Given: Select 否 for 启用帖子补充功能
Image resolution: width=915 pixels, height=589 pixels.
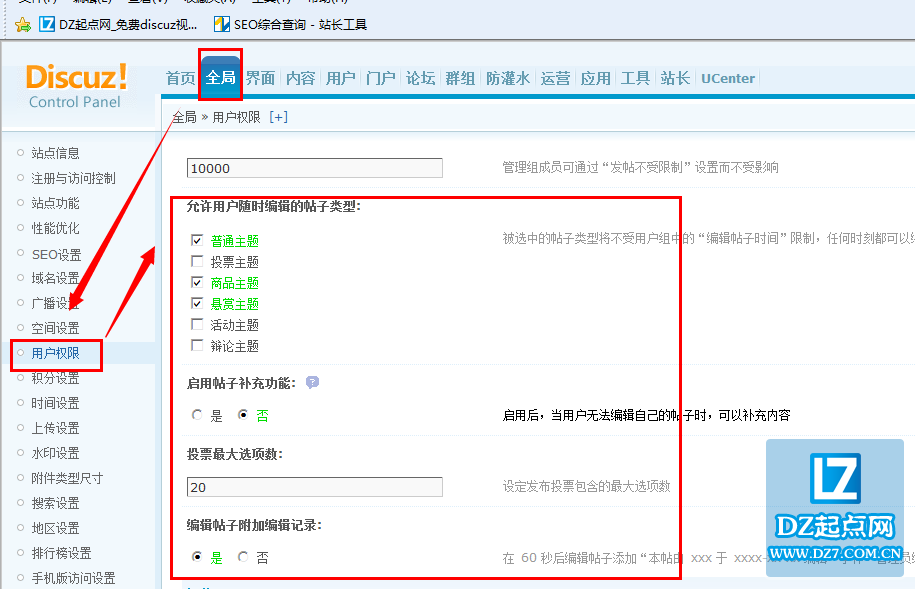Looking at the screenshot, I should (243, 415).
